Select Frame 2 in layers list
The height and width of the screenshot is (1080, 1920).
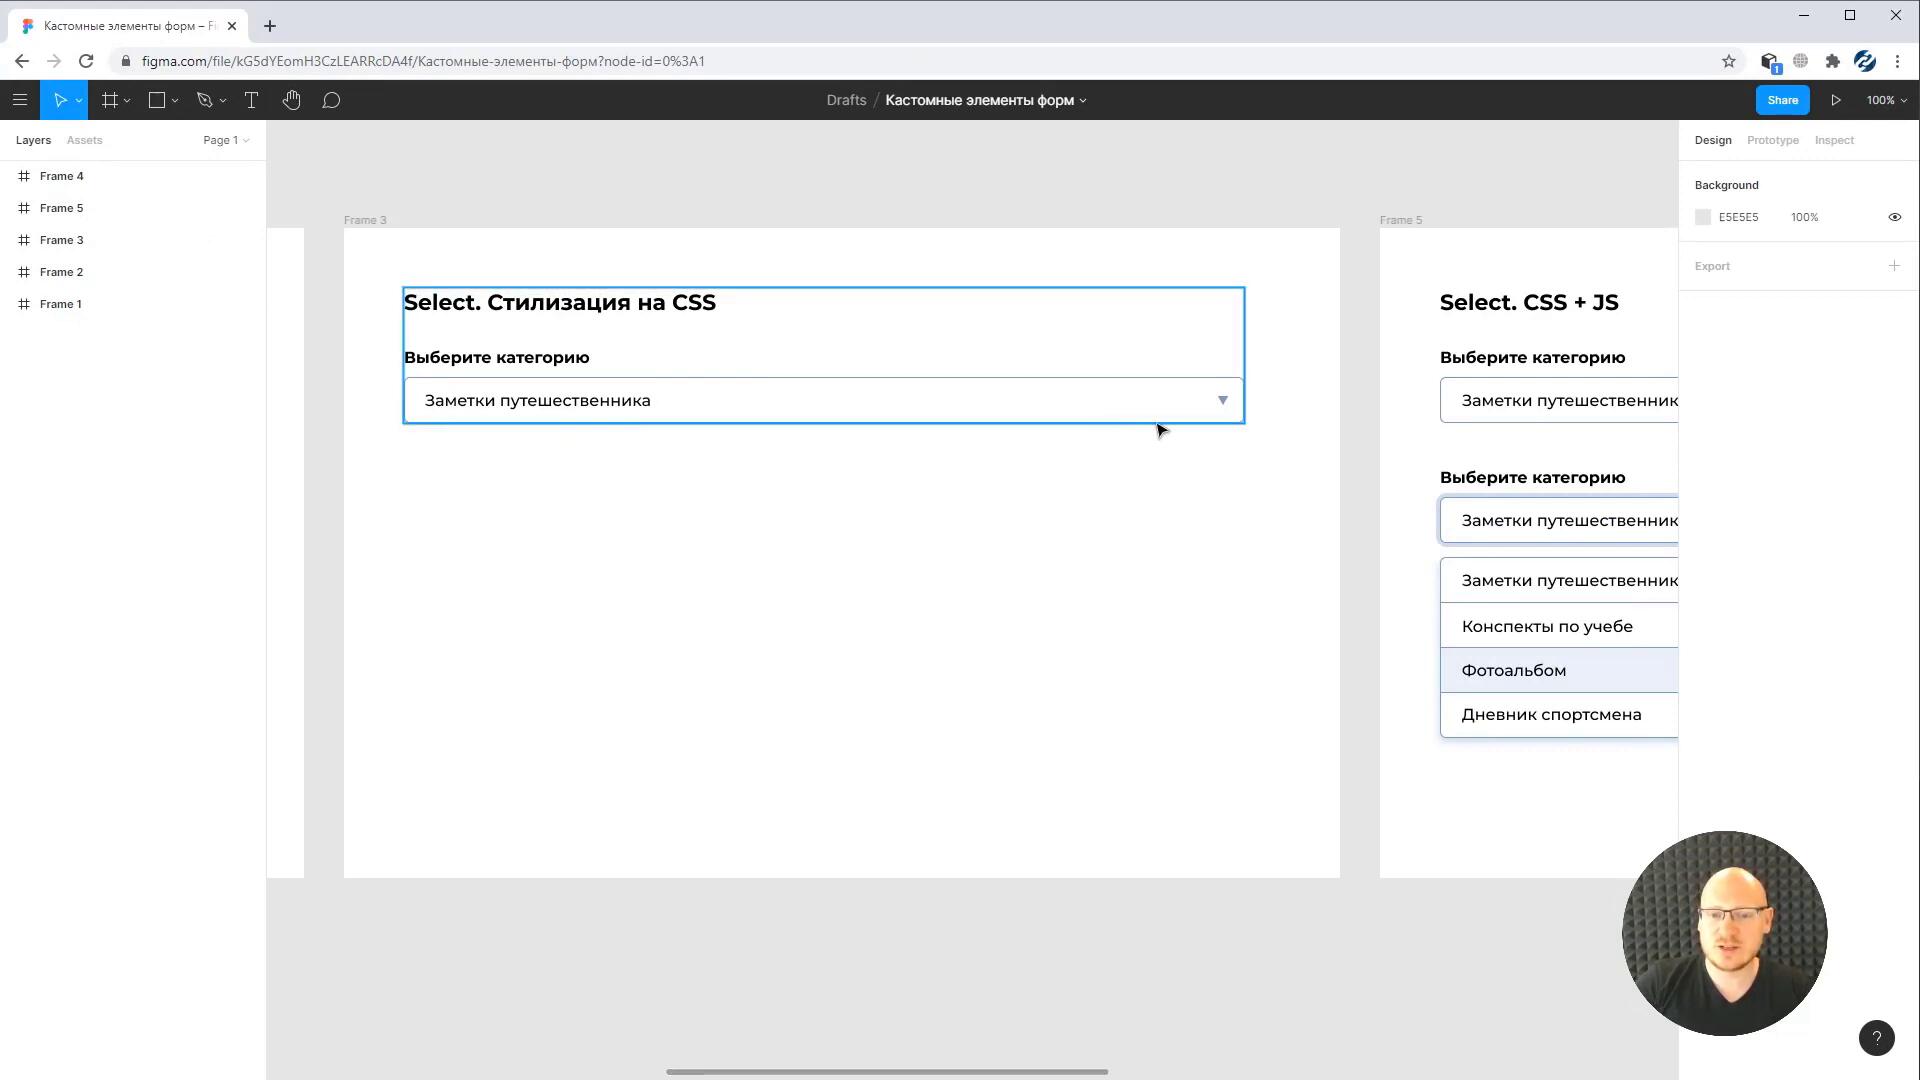61,272
